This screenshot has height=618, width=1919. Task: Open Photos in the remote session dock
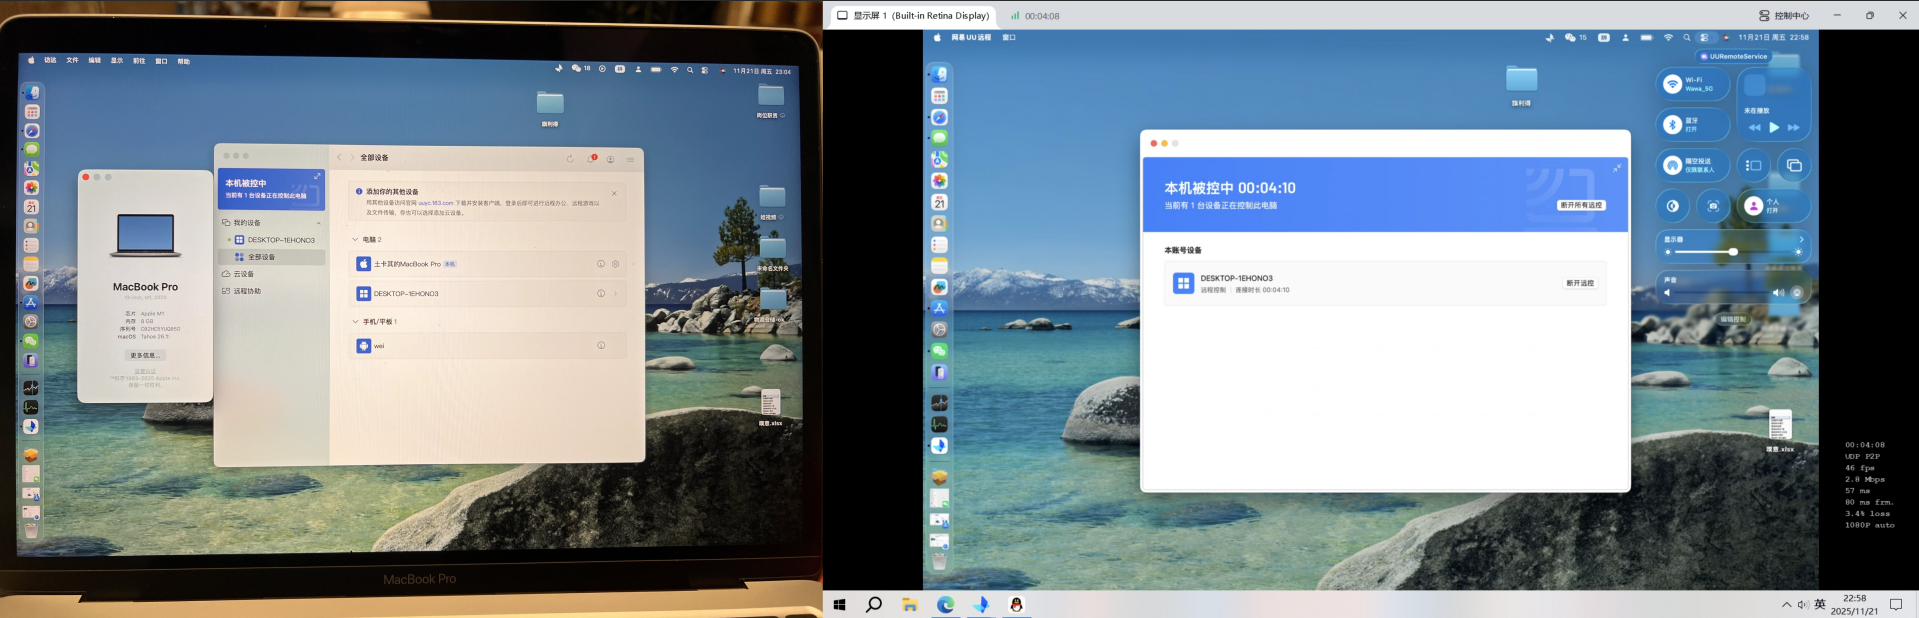point(939,181)
